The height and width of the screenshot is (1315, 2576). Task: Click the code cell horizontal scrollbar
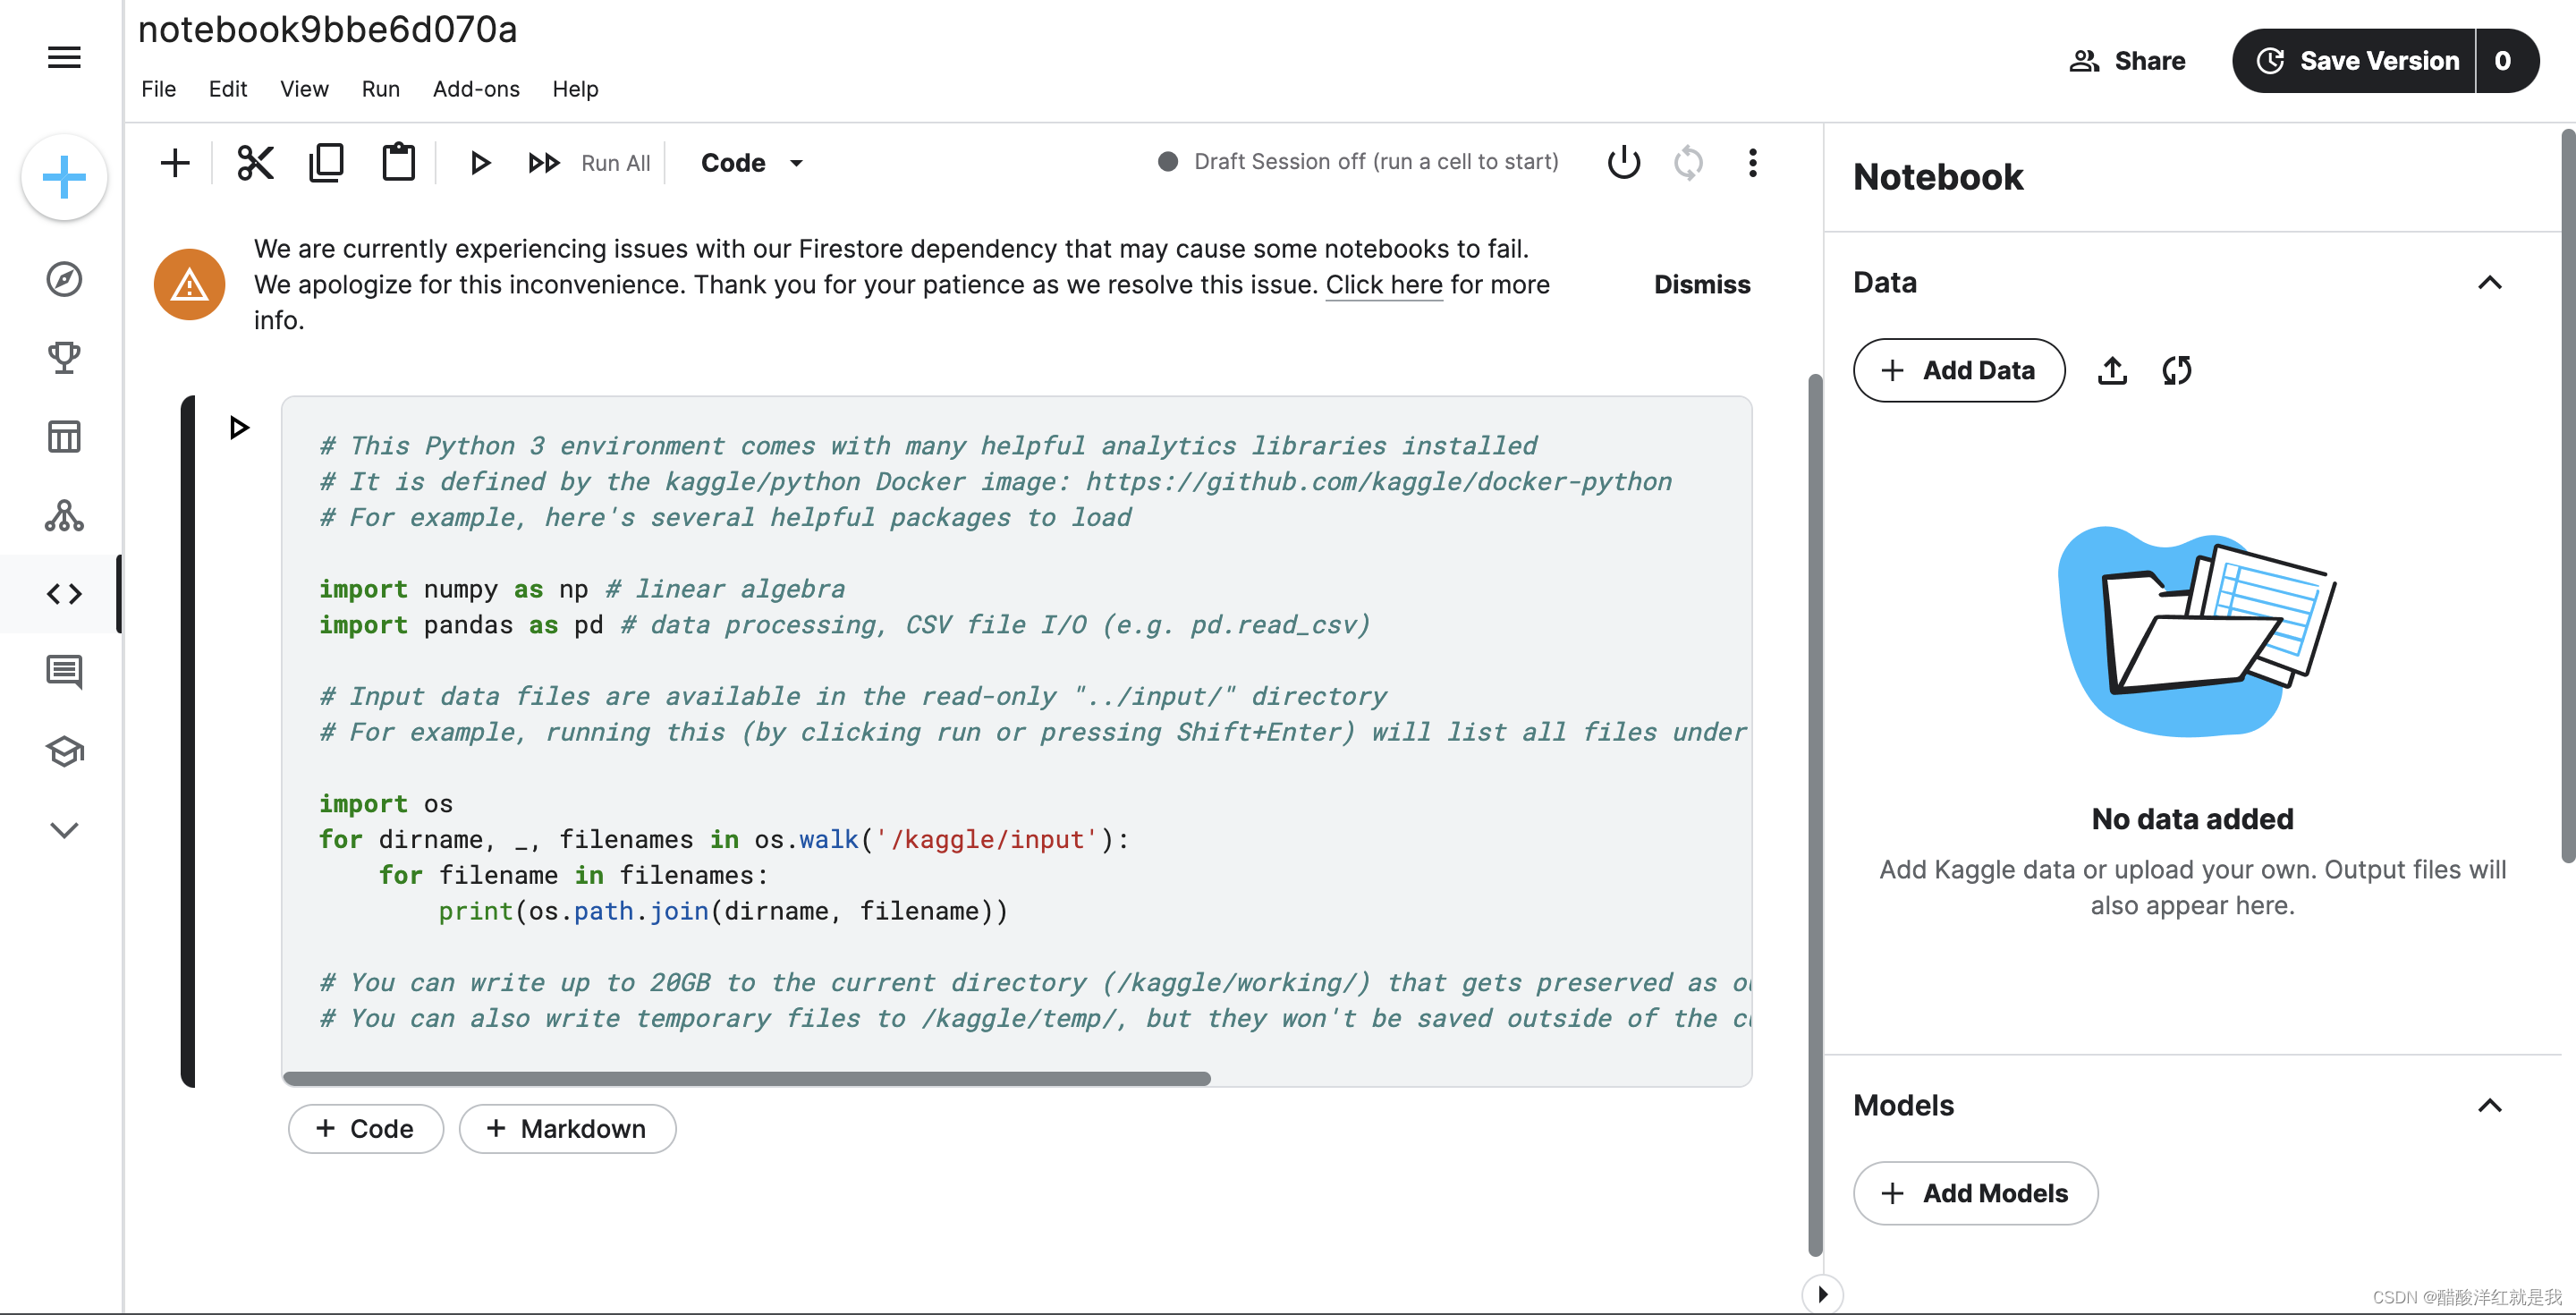coord(746,1078)
